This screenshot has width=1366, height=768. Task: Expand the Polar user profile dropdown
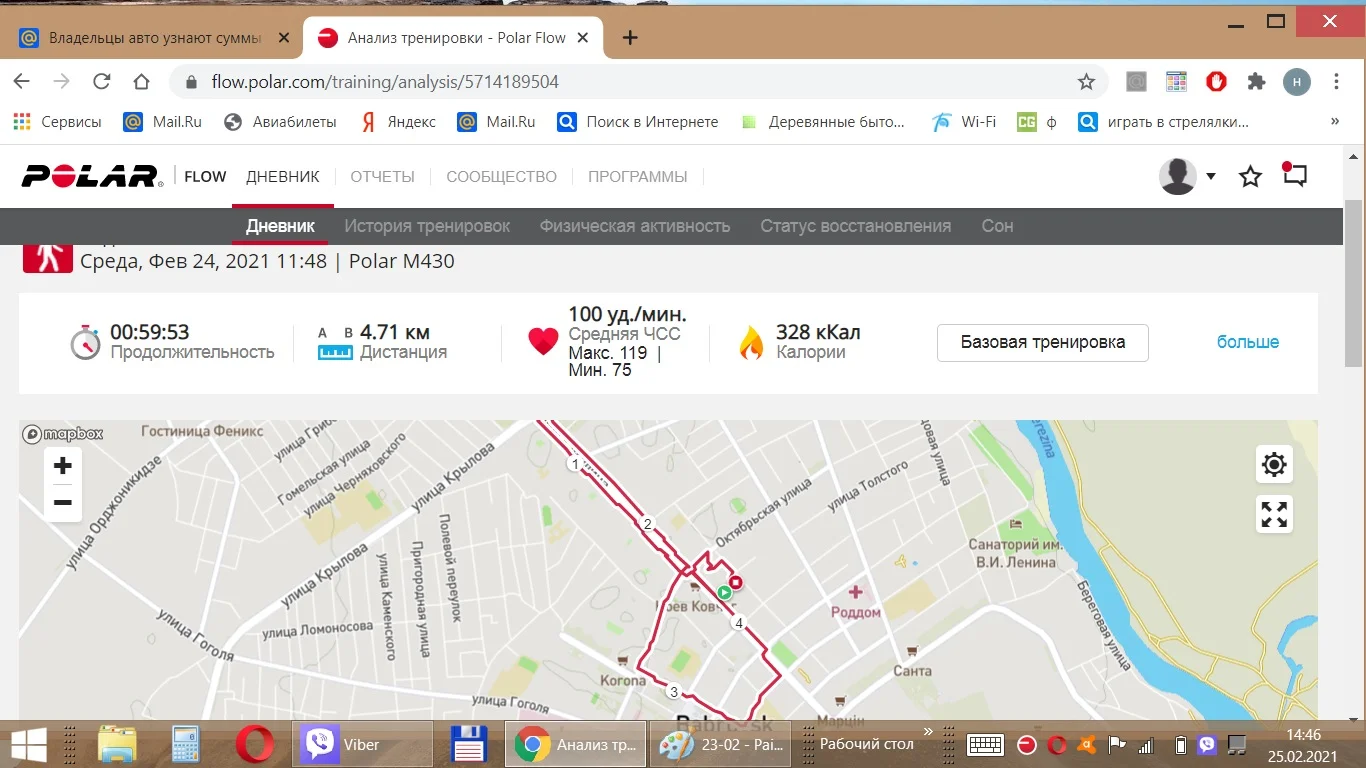tap(1211, 177)
